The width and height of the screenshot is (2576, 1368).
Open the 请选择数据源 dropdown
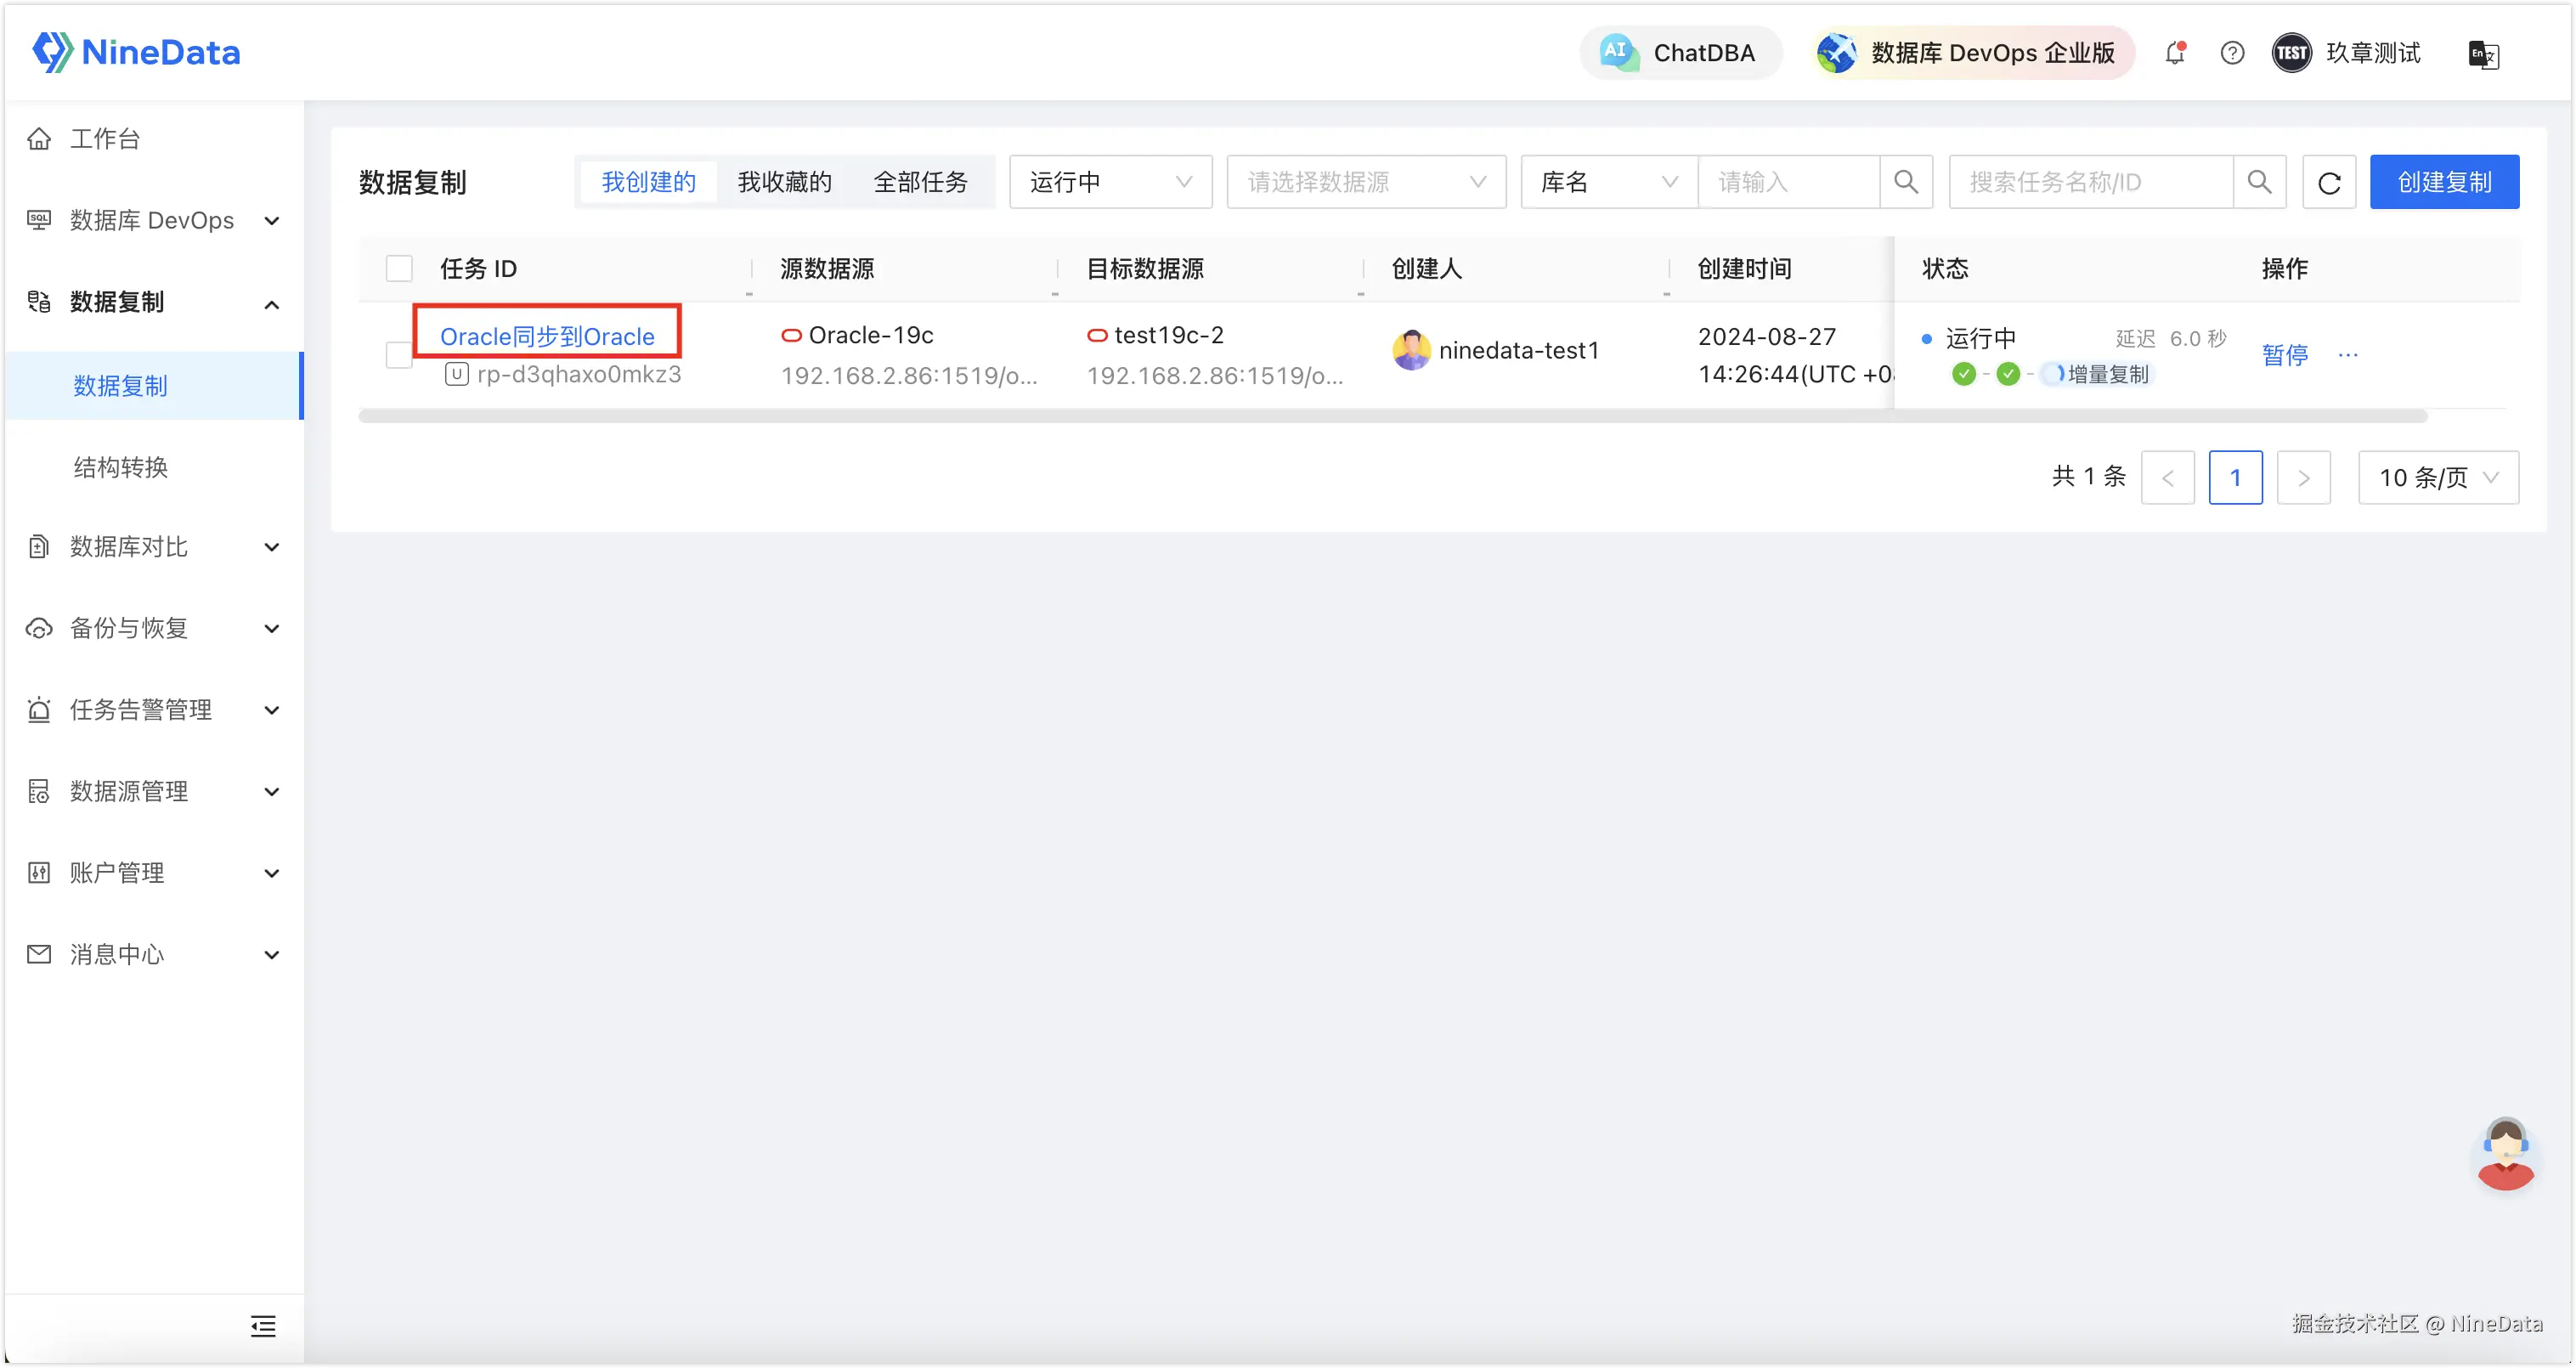pyautogui.click(x=1365, y=182)
